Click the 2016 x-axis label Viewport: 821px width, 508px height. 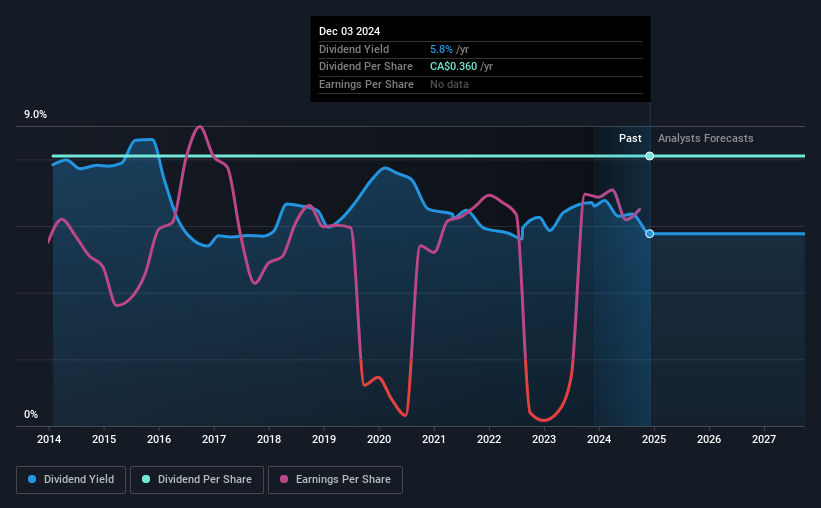(x=159, y=439)
